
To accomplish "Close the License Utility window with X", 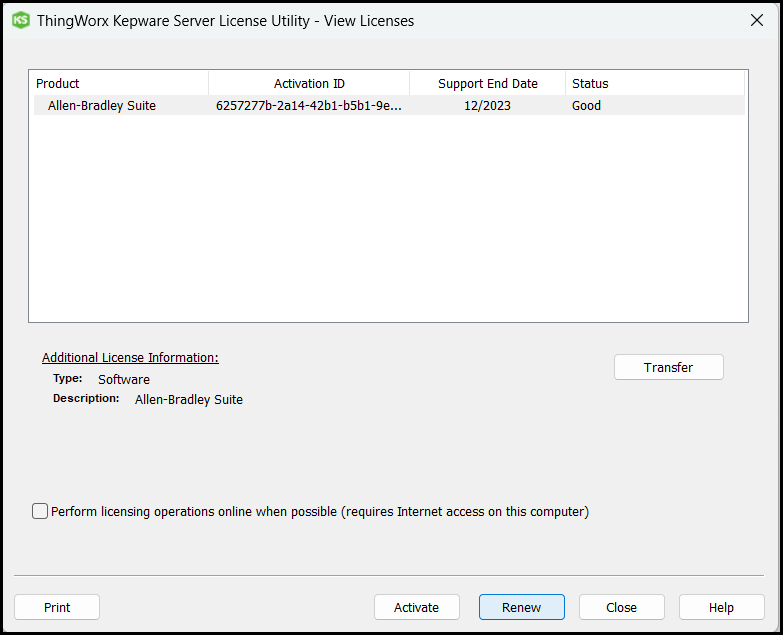I will tap(757, 20).
